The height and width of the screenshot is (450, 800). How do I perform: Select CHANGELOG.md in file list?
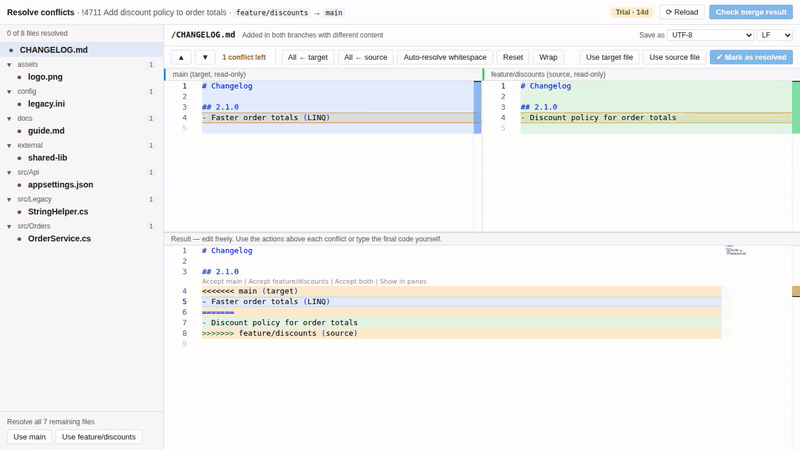coord(82,49)
